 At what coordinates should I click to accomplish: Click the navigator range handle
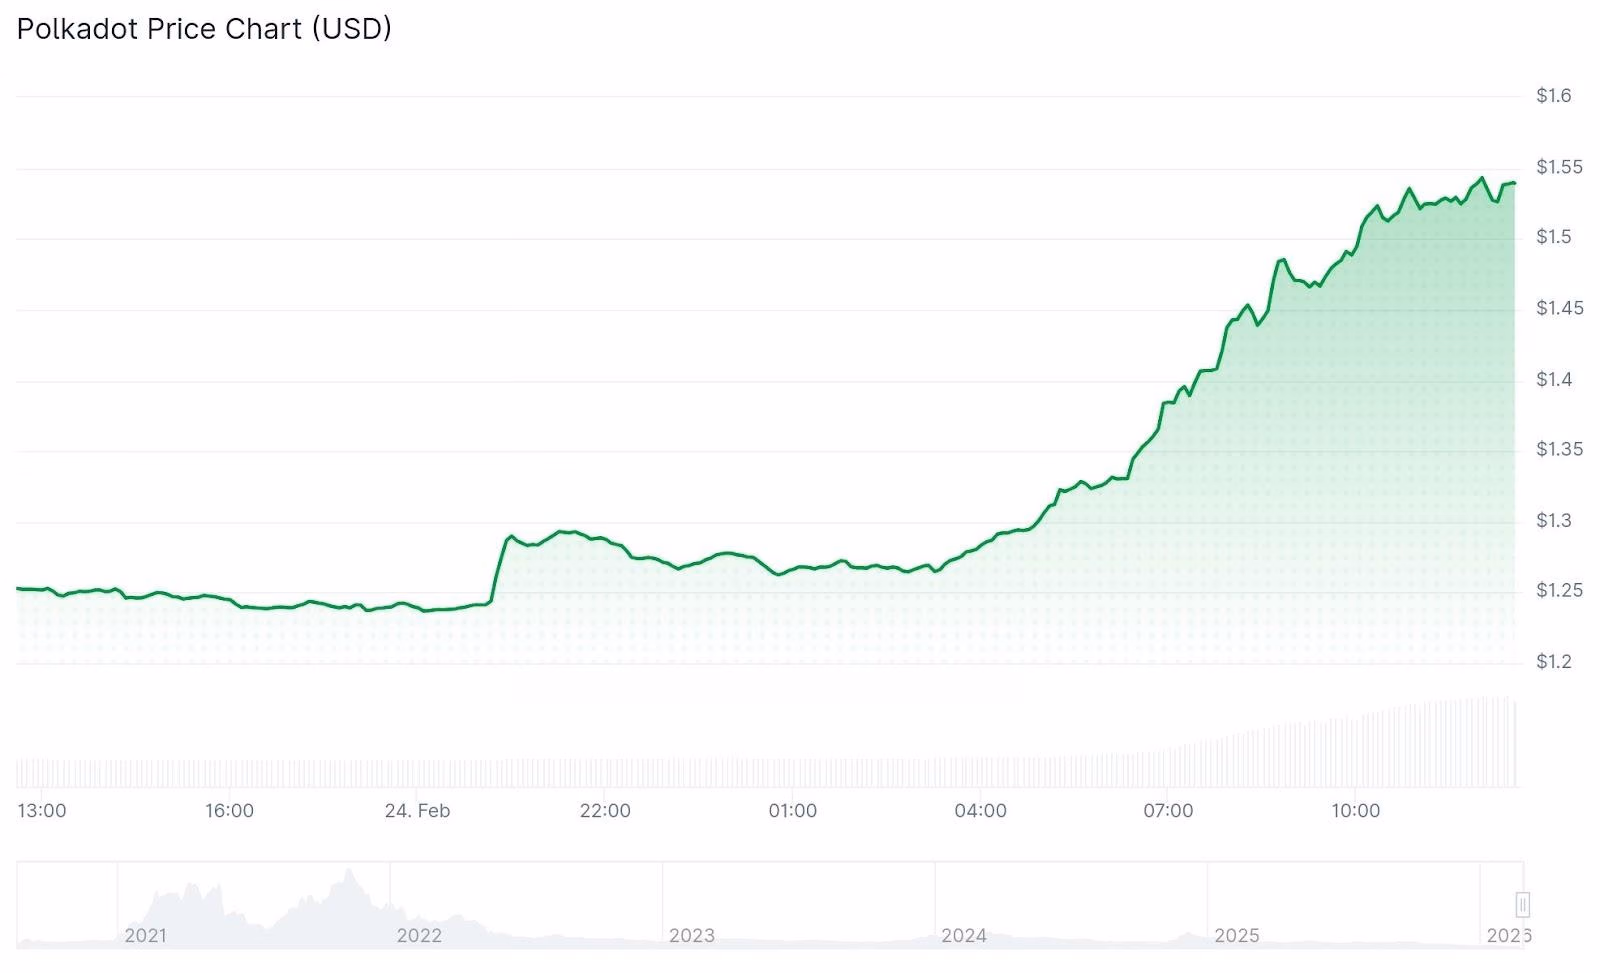click(1522, 905)
